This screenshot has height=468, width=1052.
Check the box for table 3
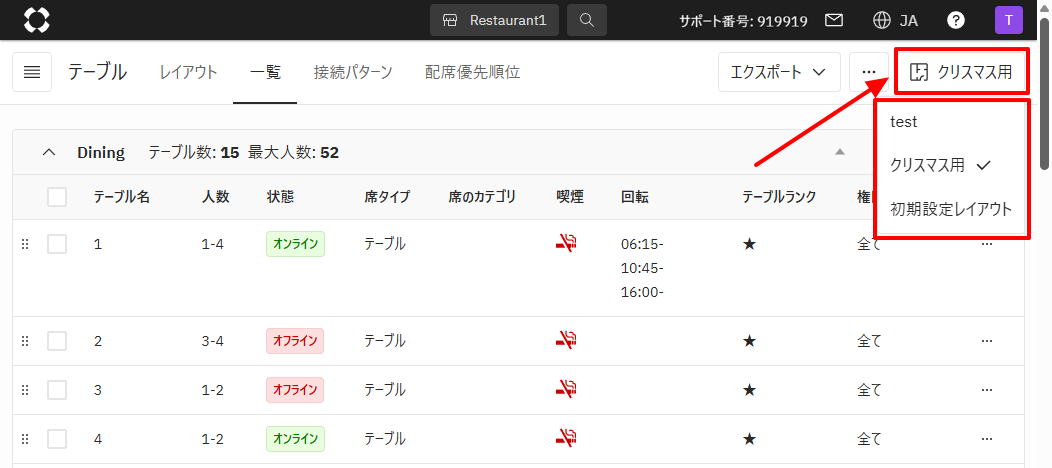tap(57, 390)
